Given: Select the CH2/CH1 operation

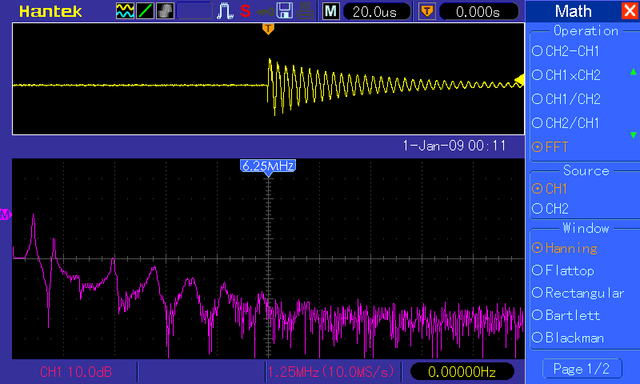Looking at the screenshot, I should tap(566, 123).
